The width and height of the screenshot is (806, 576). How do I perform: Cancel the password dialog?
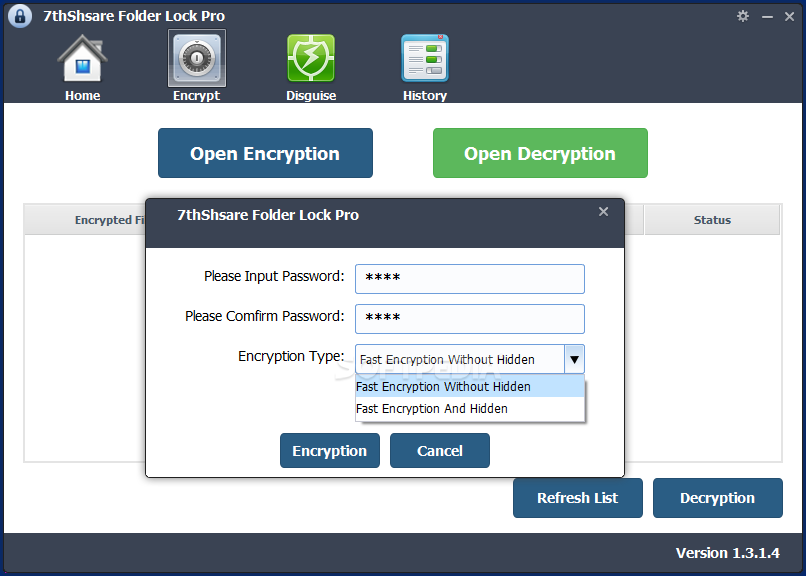pyautogui.click(x=440, y=451)
